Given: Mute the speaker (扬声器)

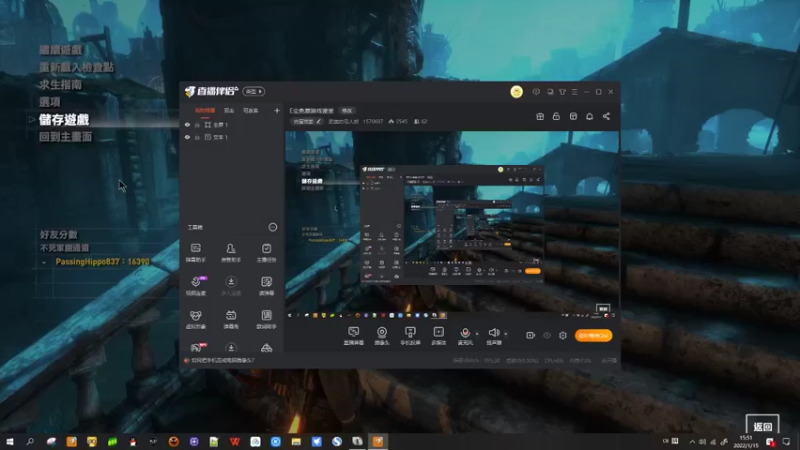Looking at the screenshot, I should (x=494, y=335).
